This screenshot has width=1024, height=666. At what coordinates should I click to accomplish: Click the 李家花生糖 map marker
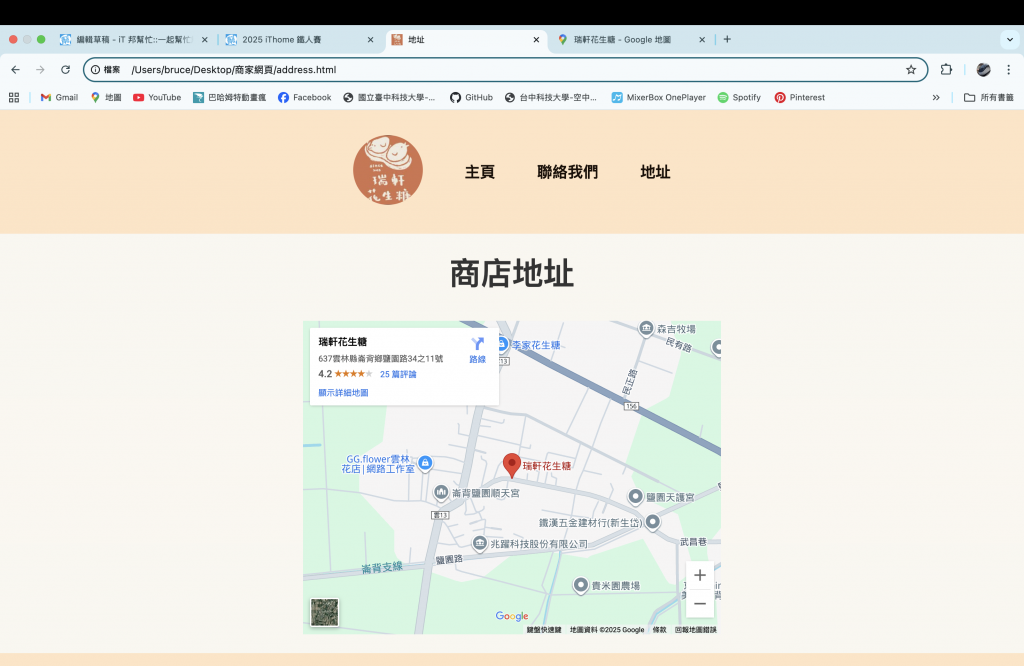(x=502, y=344)
